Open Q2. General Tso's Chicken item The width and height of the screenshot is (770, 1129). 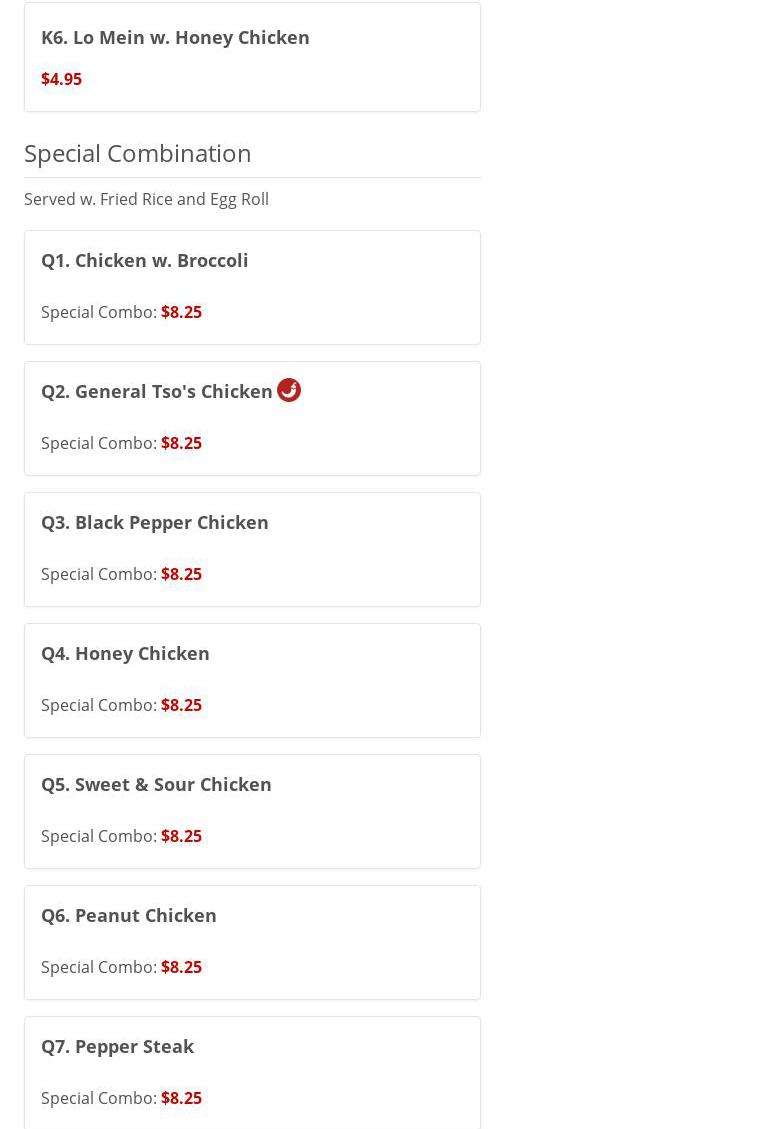tap(157, 392)
